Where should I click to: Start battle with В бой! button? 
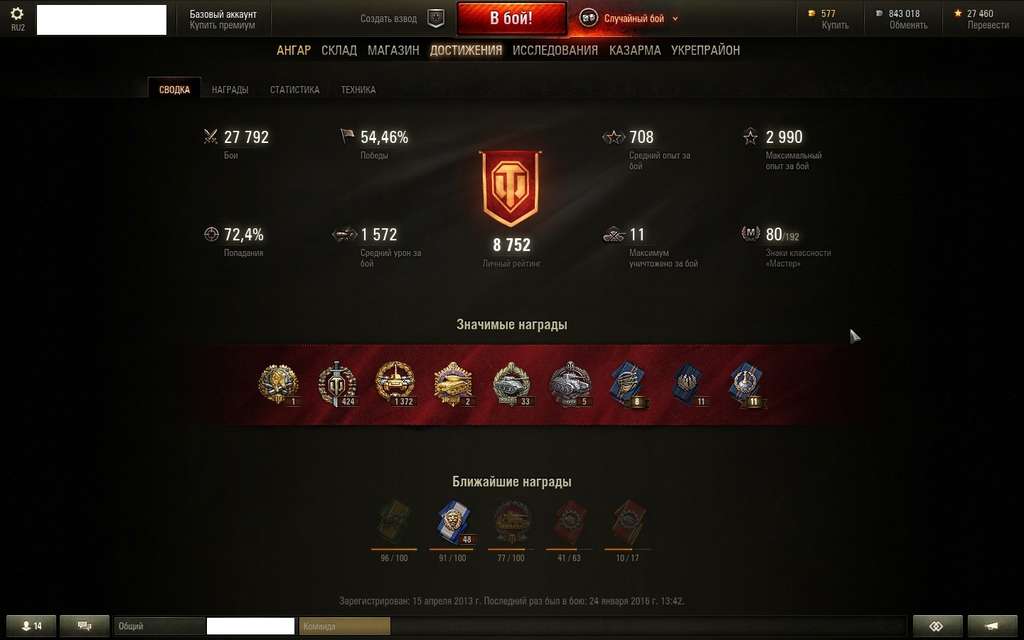pyautogui.click(x=511, y=18)
